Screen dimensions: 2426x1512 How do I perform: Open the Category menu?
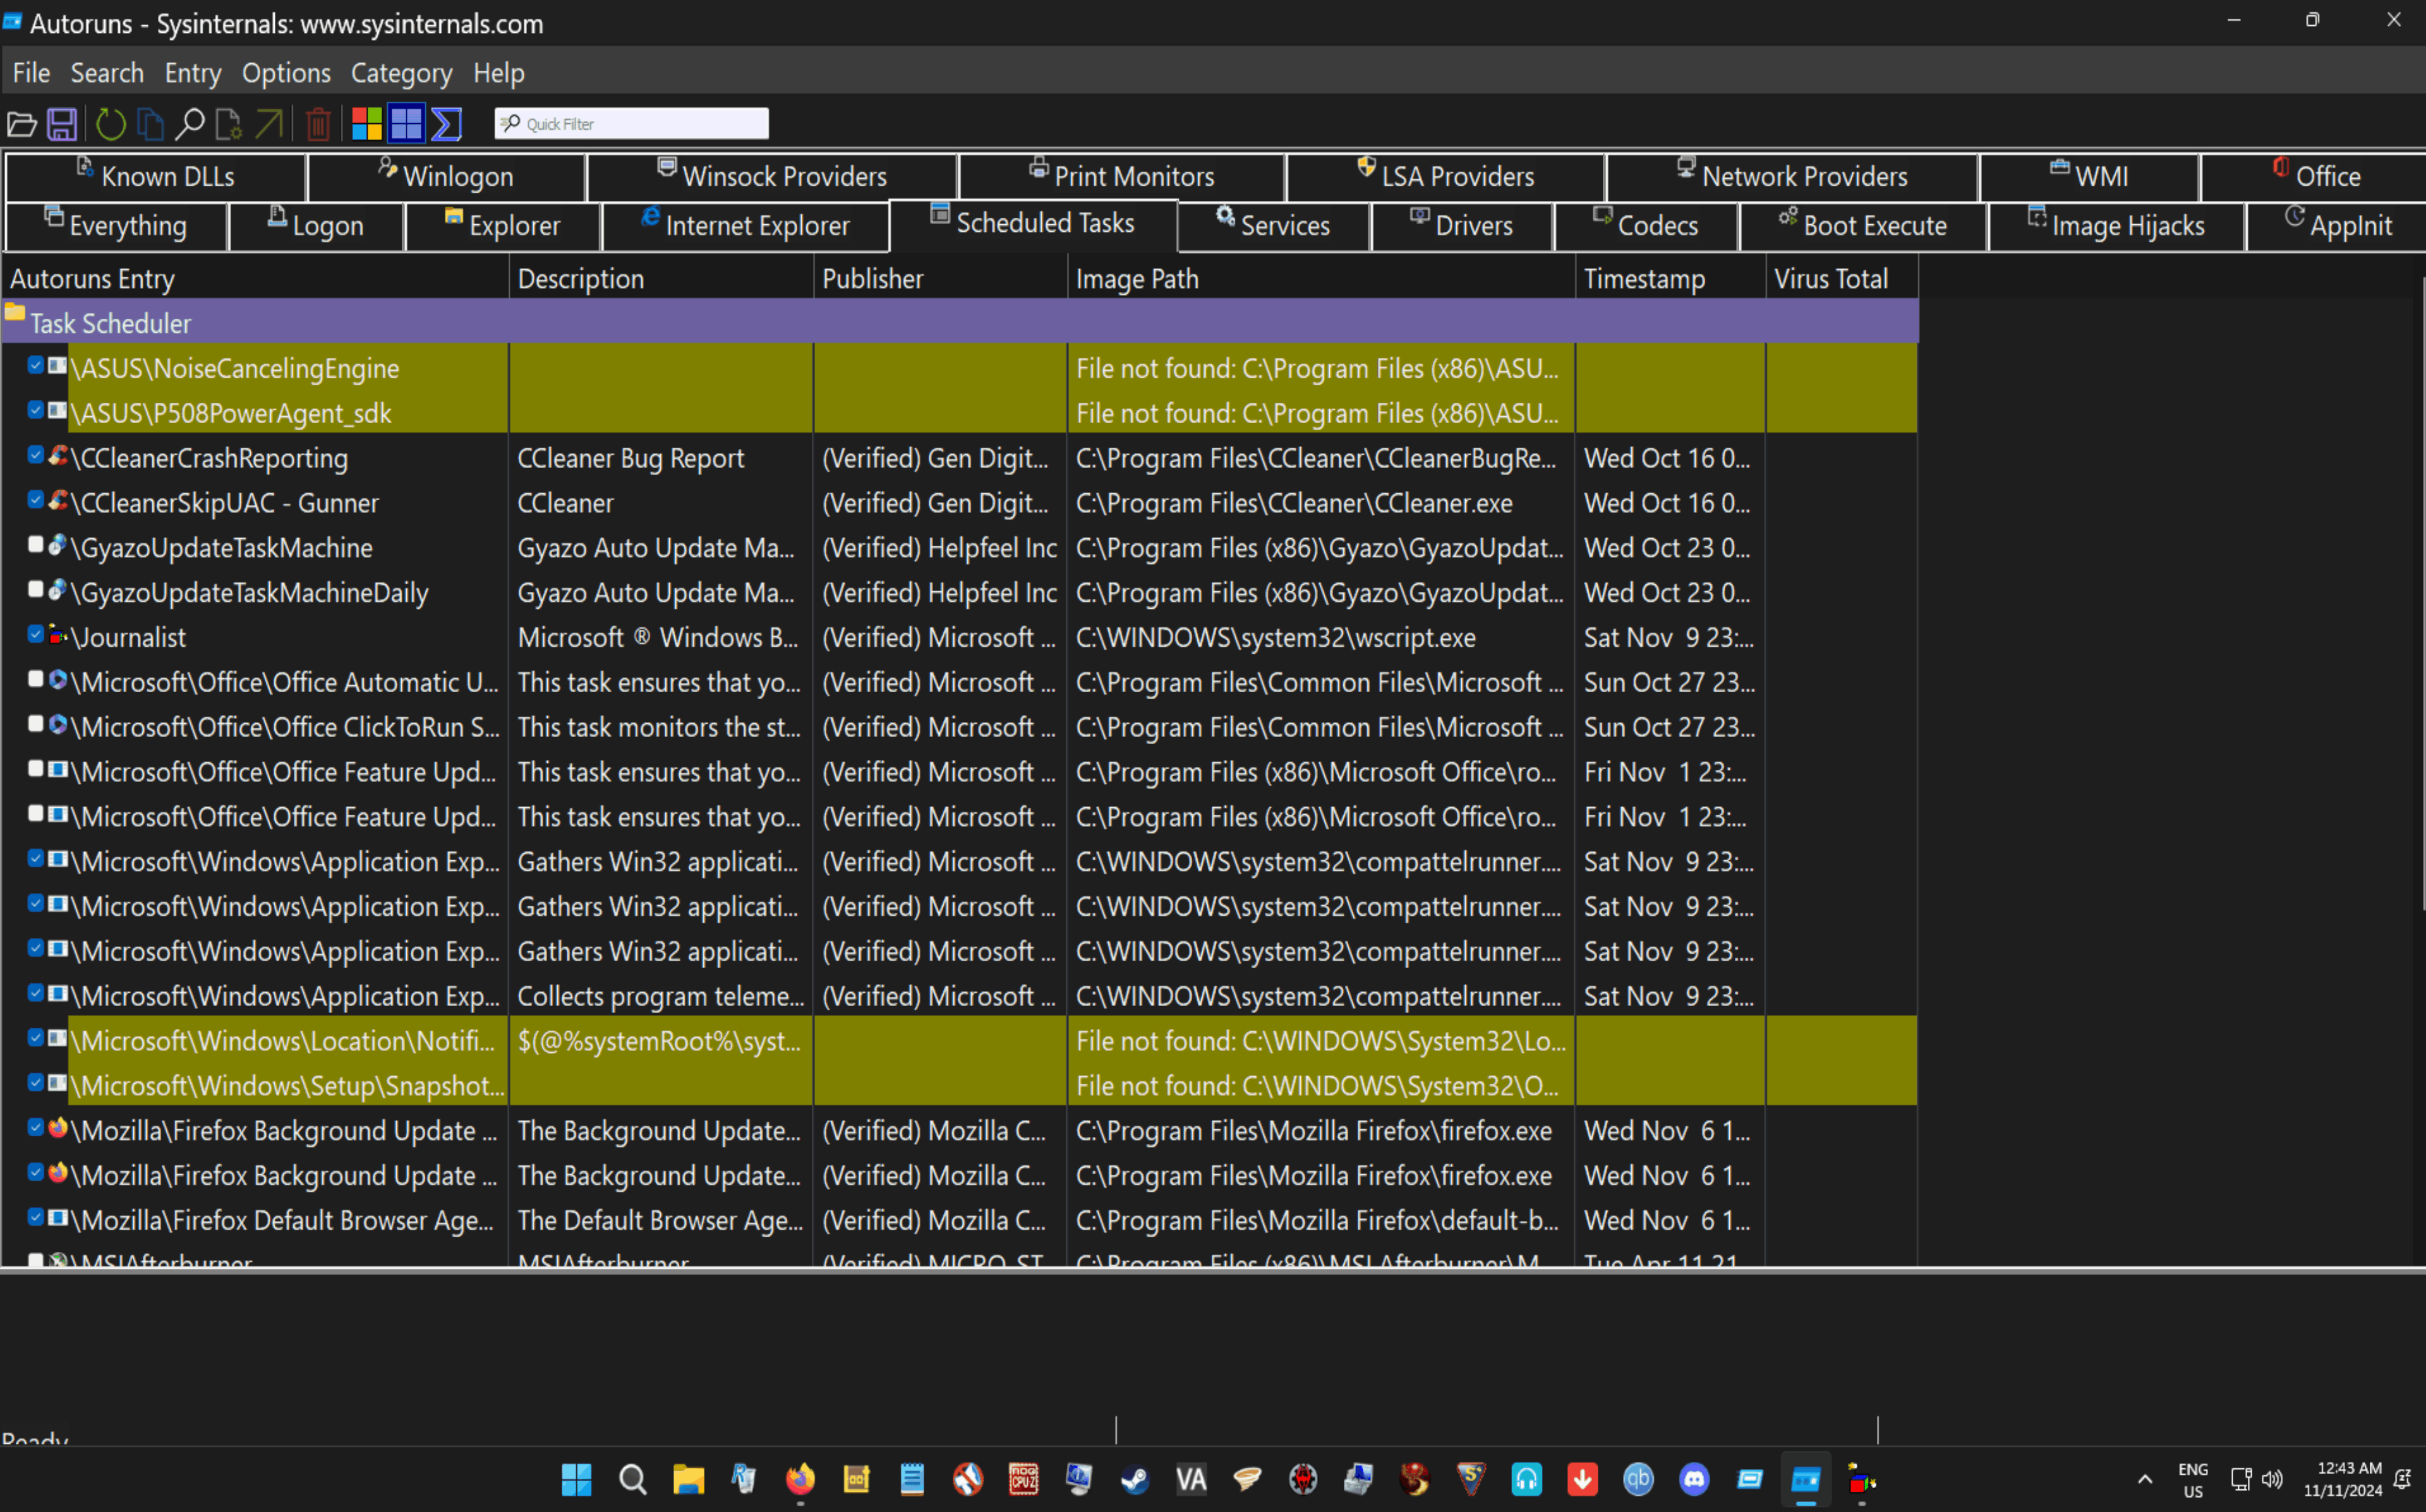coord(401,73)
